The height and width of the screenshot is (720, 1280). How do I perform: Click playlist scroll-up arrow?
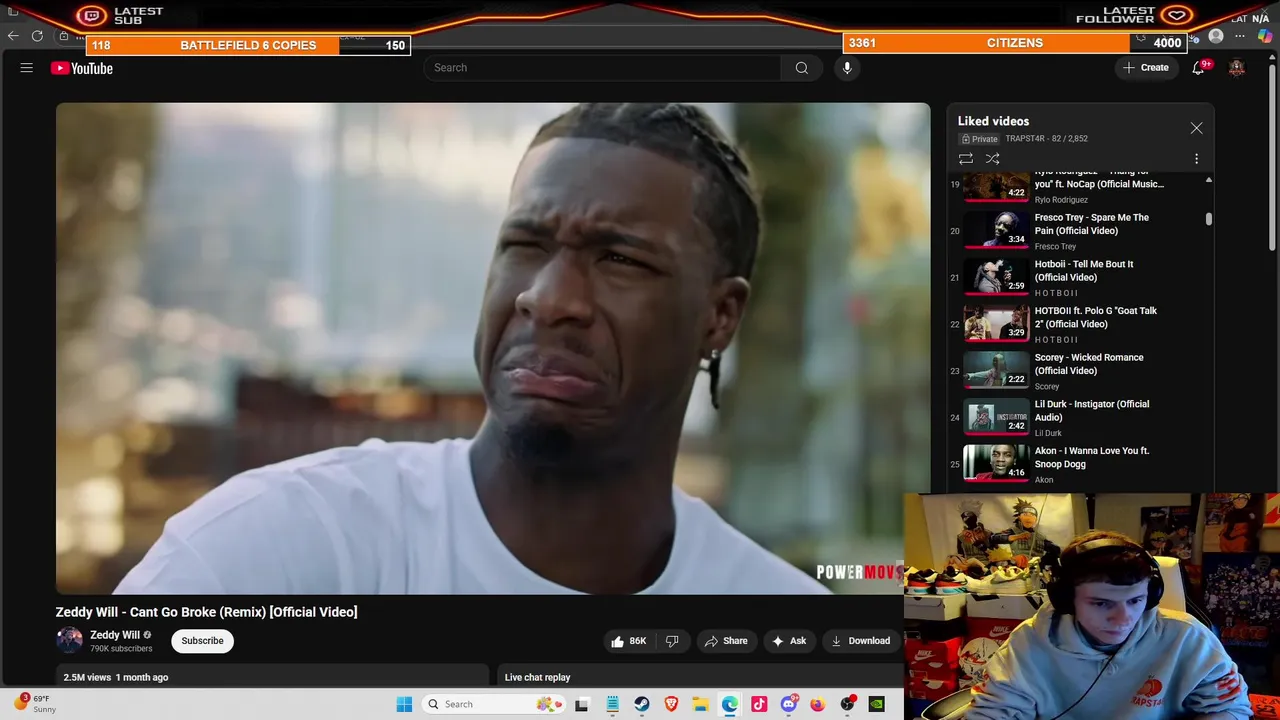point(1209,180)
